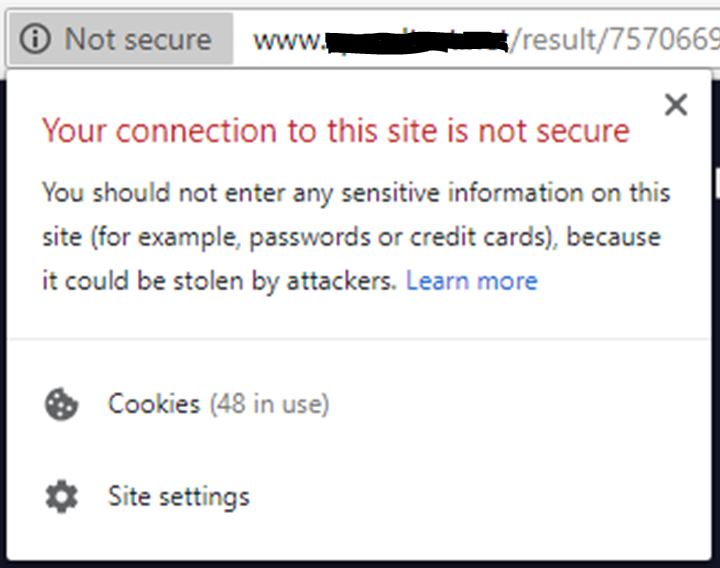Click the word "Your" in the red heading
The height and width of the screenshot is (568, 720).
click(74, 130)
